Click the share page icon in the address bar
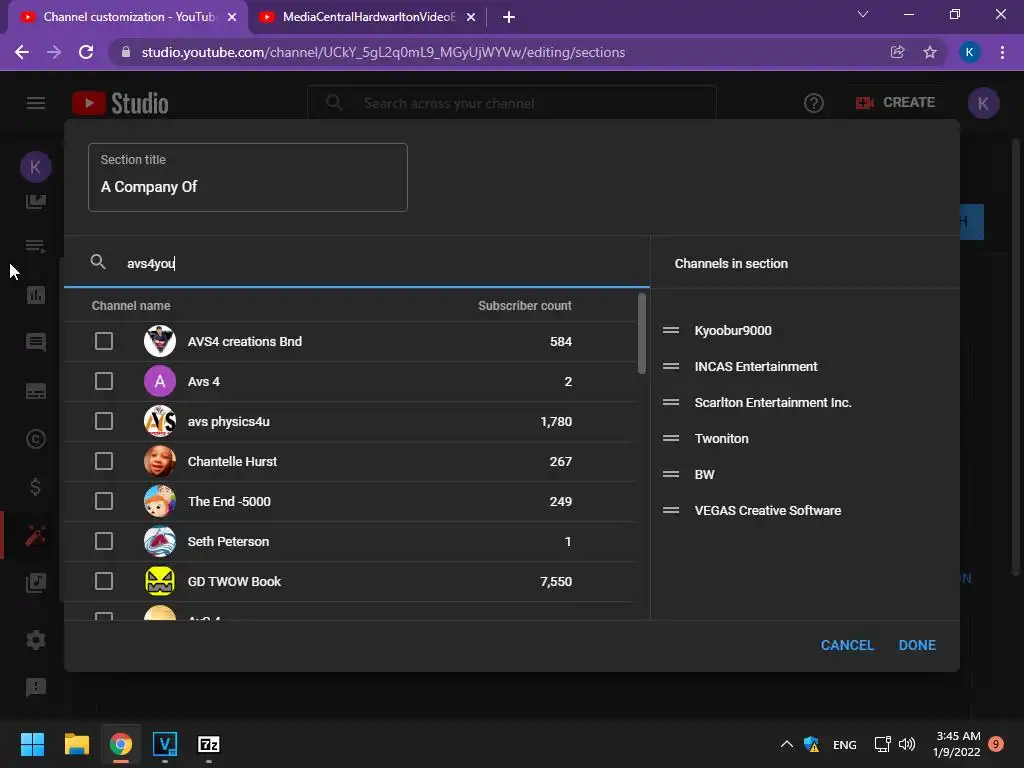 (x=897, y=52)
